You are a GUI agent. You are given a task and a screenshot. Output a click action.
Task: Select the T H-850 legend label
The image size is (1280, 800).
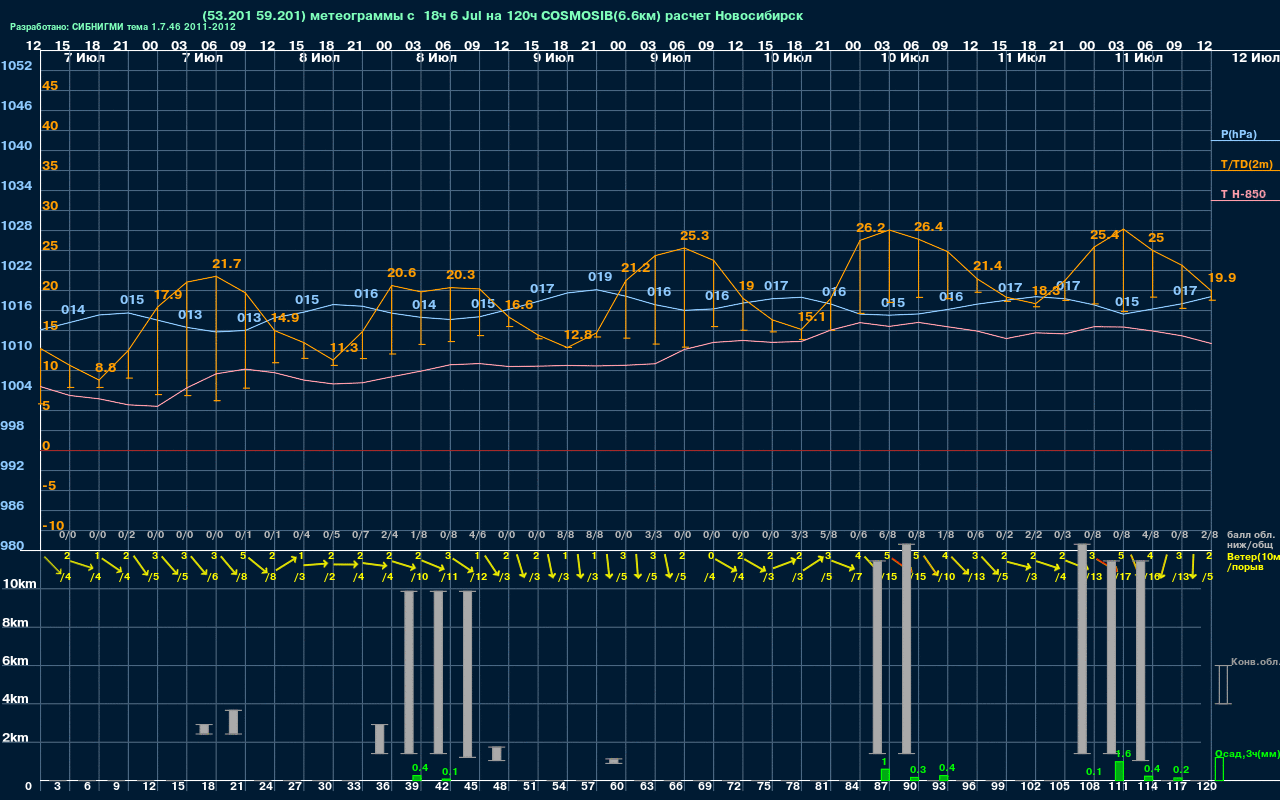pos(1243,194)
